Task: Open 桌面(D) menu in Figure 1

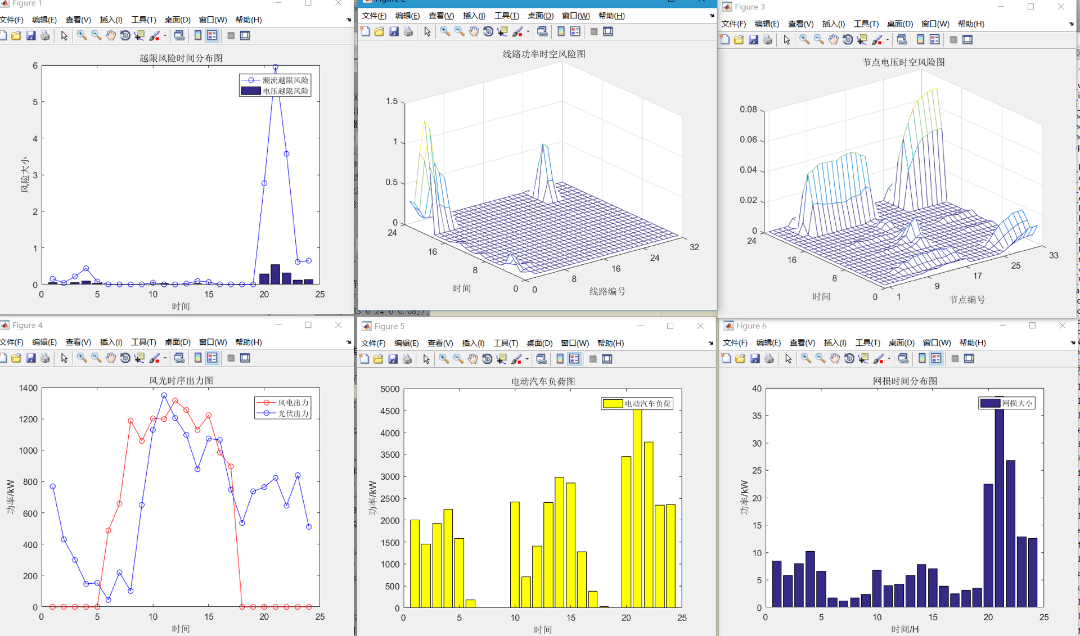Action: tap(177, 19)
